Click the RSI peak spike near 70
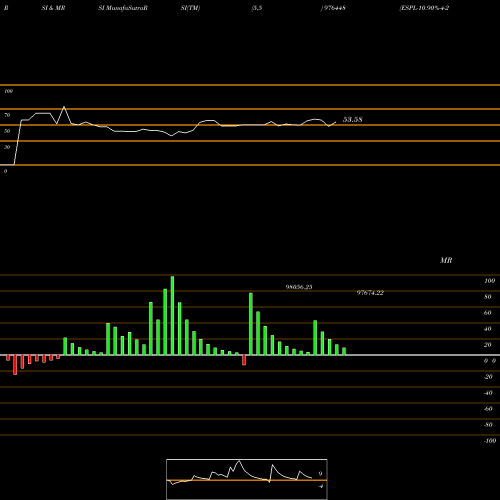The width and height of the screenshot is (500, 500). (64, 107)
